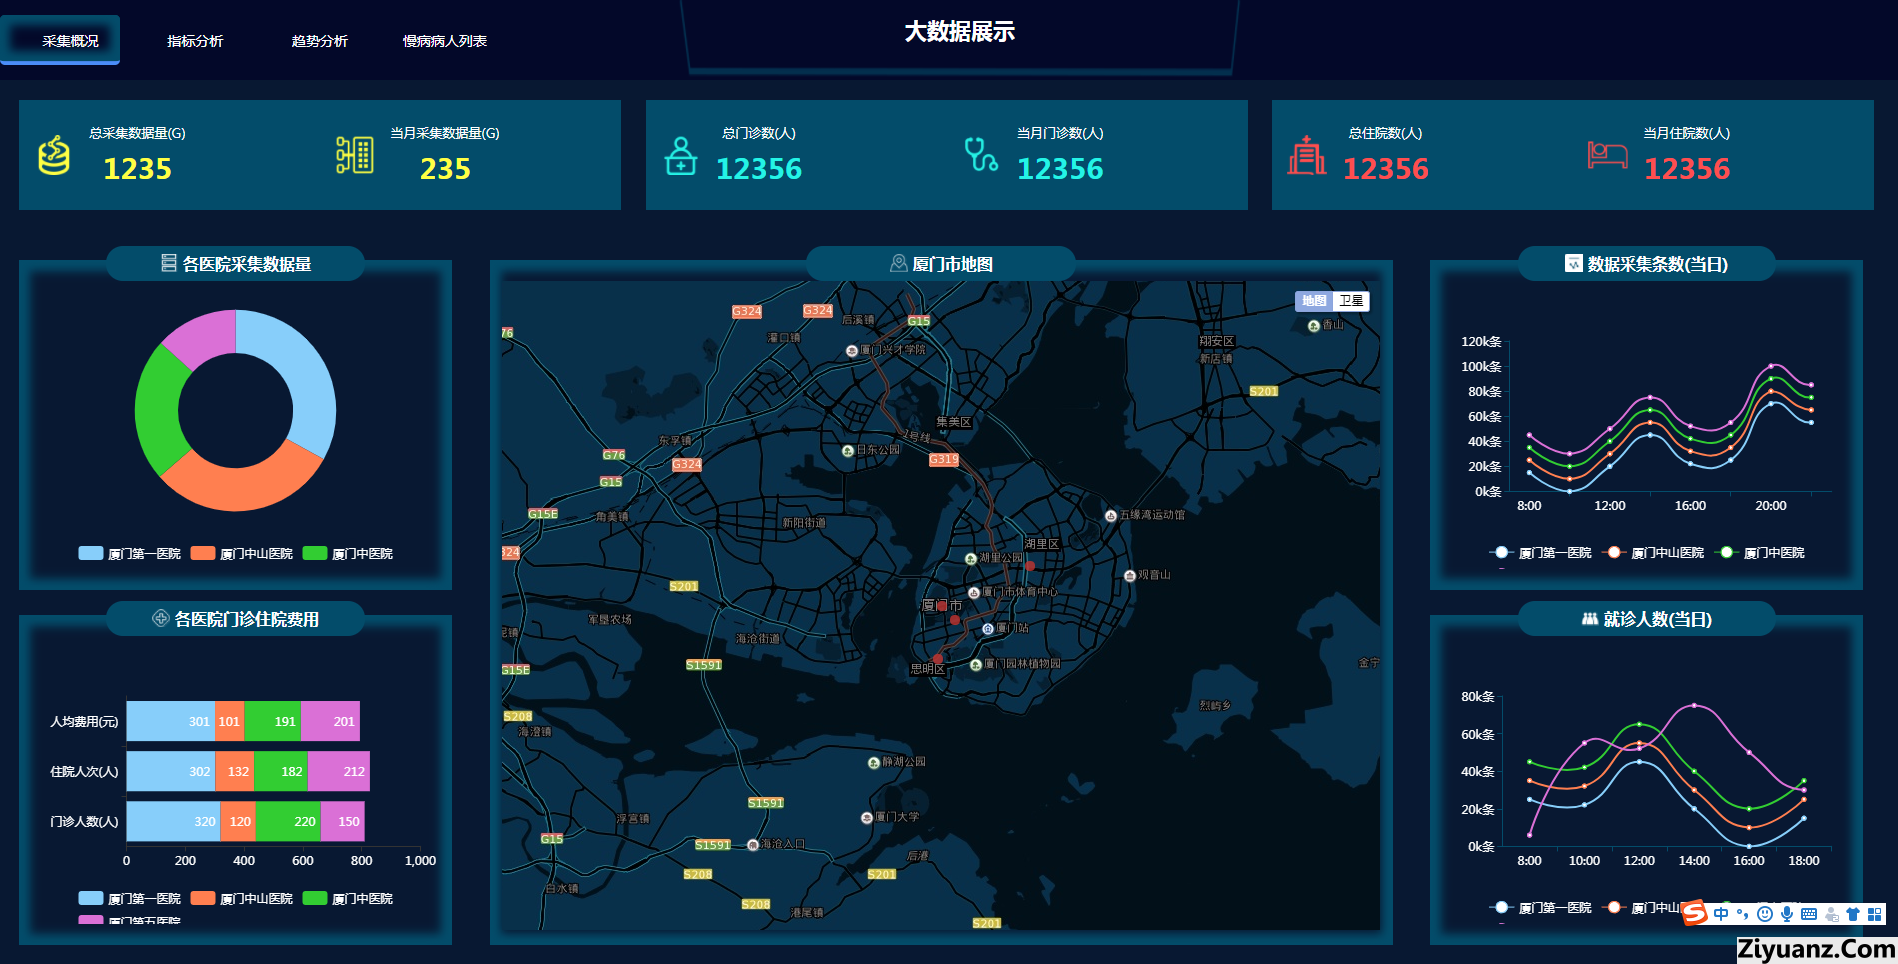Image resolution: width=1898 pixels, height=964 pixels.
Task: Click the red hospital bed icon
Action: [1607, 155]
